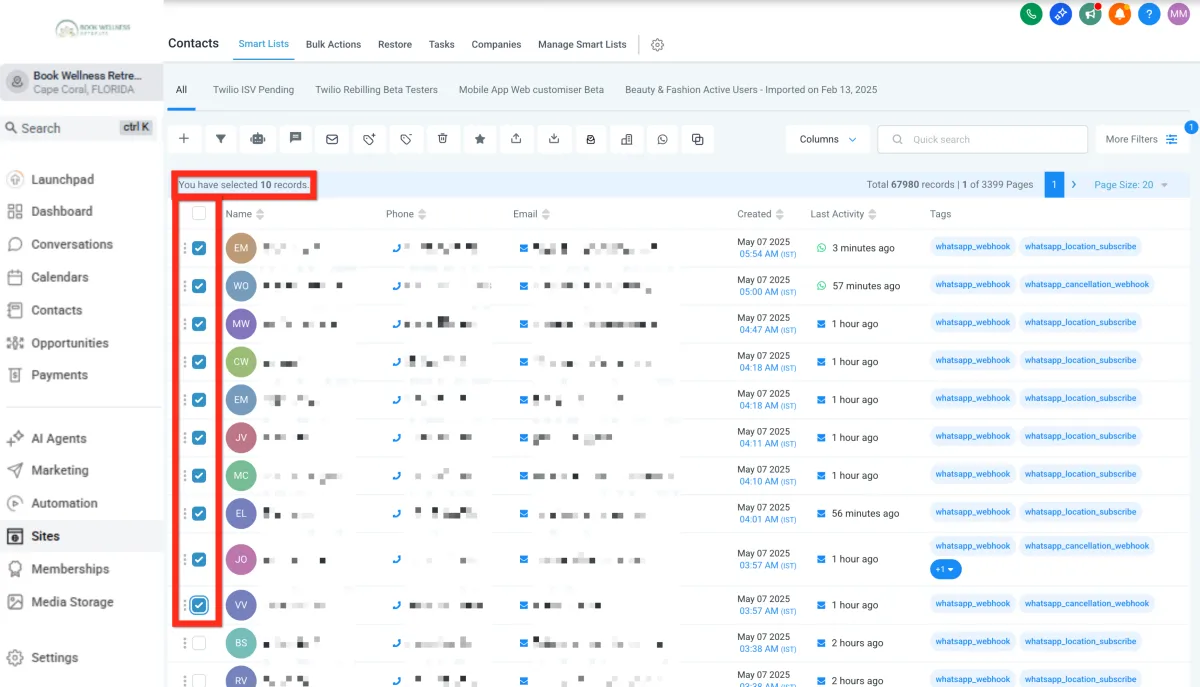Image resolution: width=1200 pixels, height=687 pixels.
Task: Click the green phone dialer icon
Action: tap(1031, 14)
